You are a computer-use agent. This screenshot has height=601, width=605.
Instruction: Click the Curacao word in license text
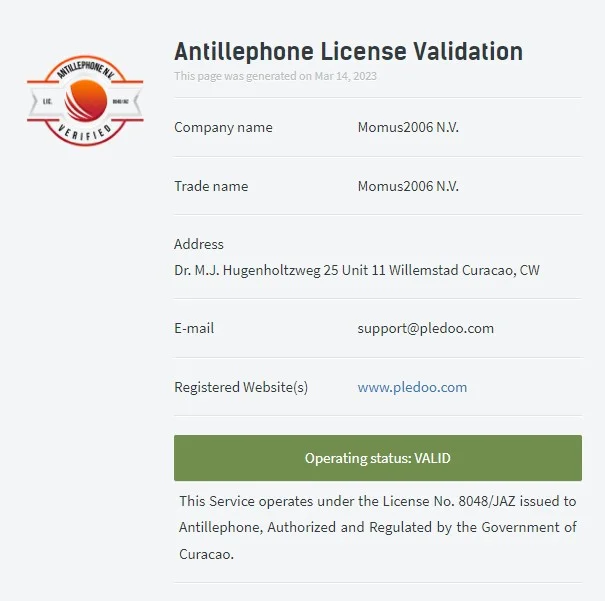point(206,554)
